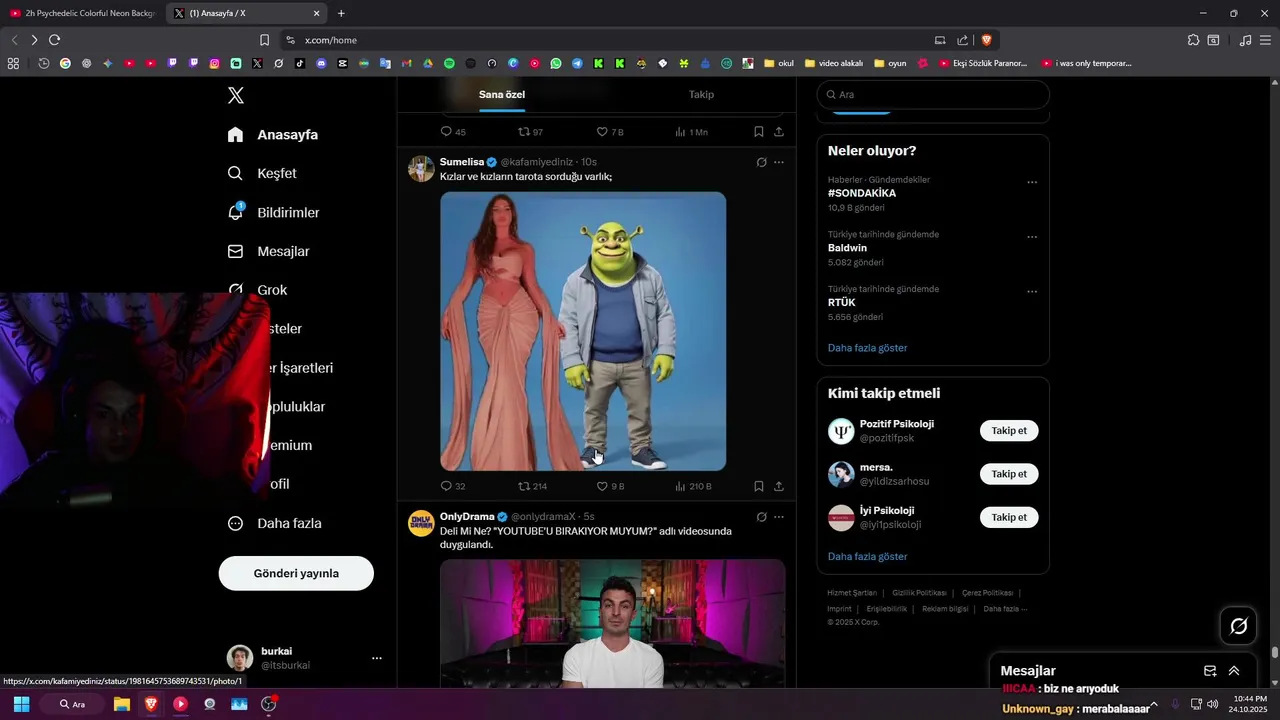Close the Anasayfa / X browser tab

point(317,13)
